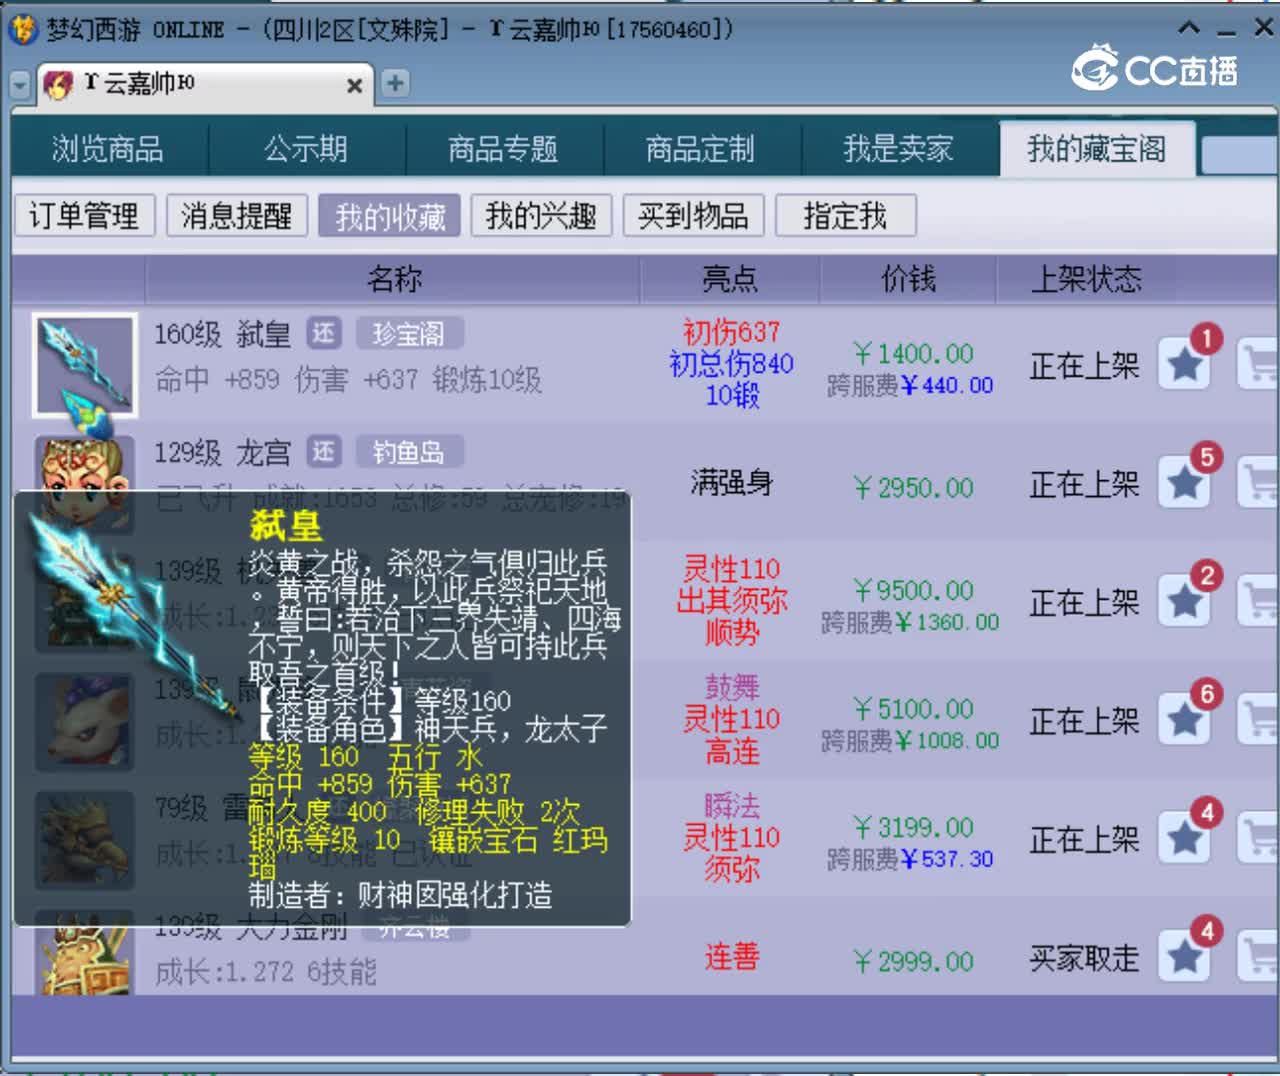This screenshot has height=1076, width=1280.
Task: Click the 上架状态 column header
Action: (1086, 279)
